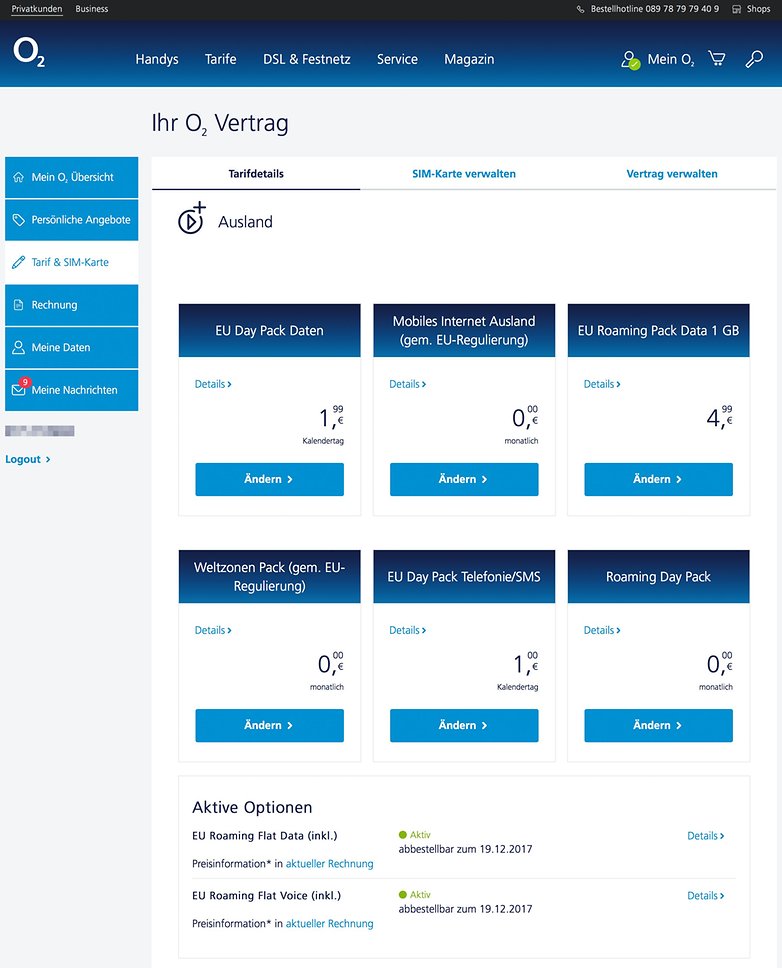Viewport: 782px width, 968px height.
Task: Click the Shops text link
Action: point(759,9)
